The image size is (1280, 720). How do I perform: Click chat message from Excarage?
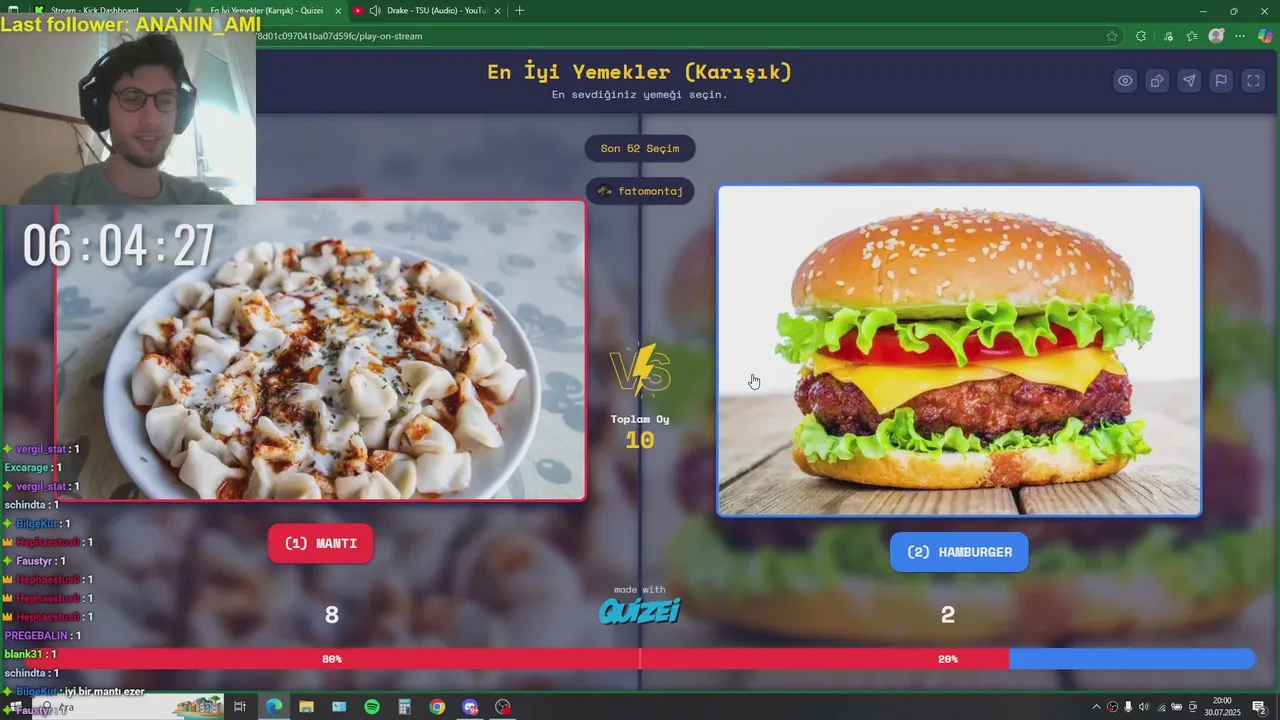(33, 467)
